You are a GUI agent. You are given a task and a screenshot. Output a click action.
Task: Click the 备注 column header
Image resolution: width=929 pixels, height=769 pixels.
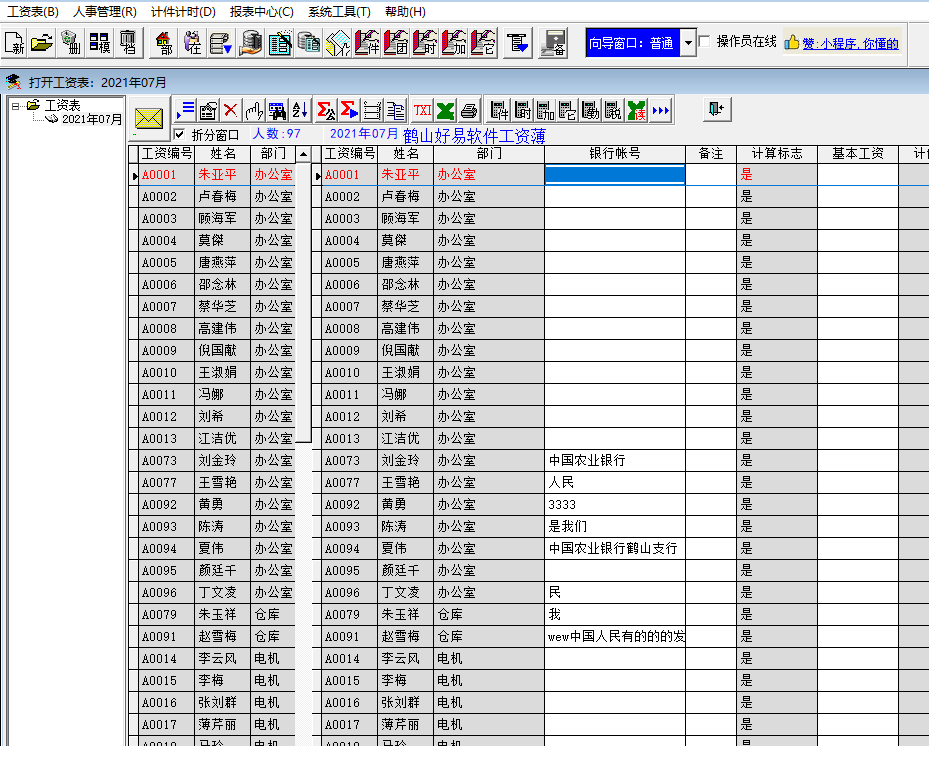point(711,154)
